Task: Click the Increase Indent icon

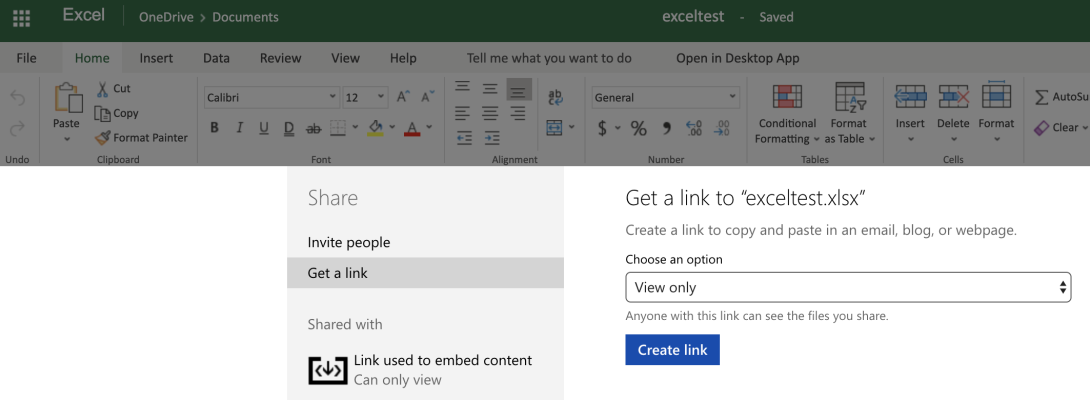Action: pos(491,138)
